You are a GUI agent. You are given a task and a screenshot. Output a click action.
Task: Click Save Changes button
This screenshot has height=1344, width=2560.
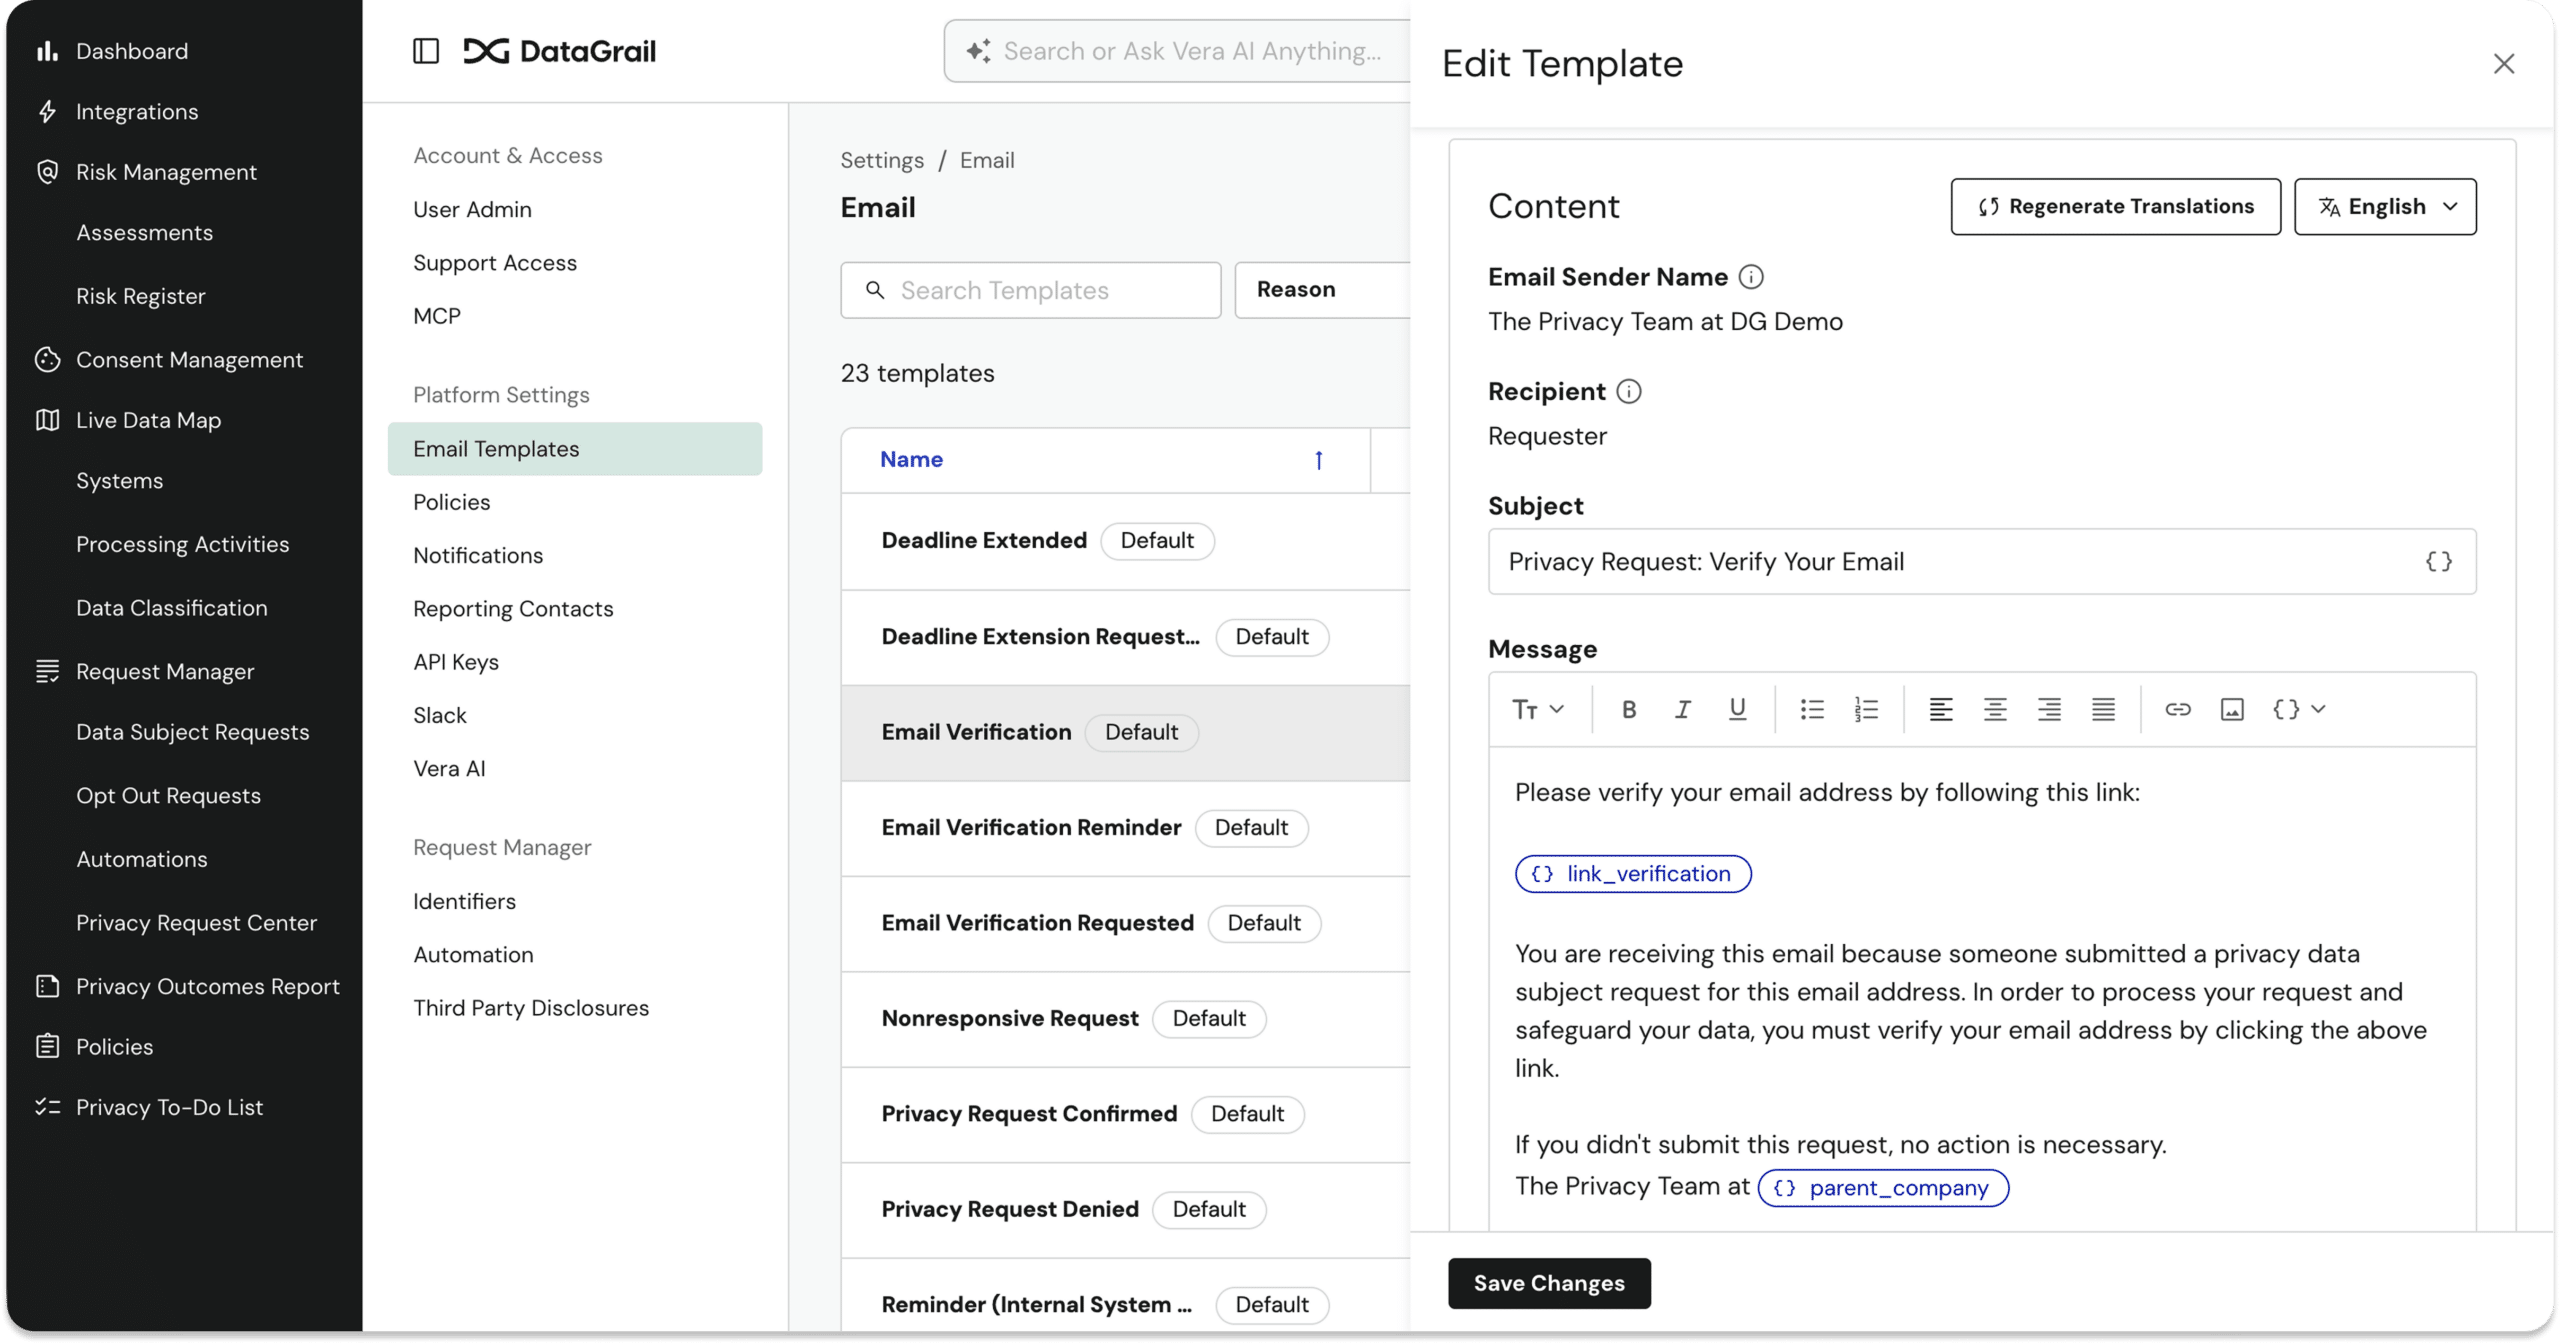pos(1549,1283)
